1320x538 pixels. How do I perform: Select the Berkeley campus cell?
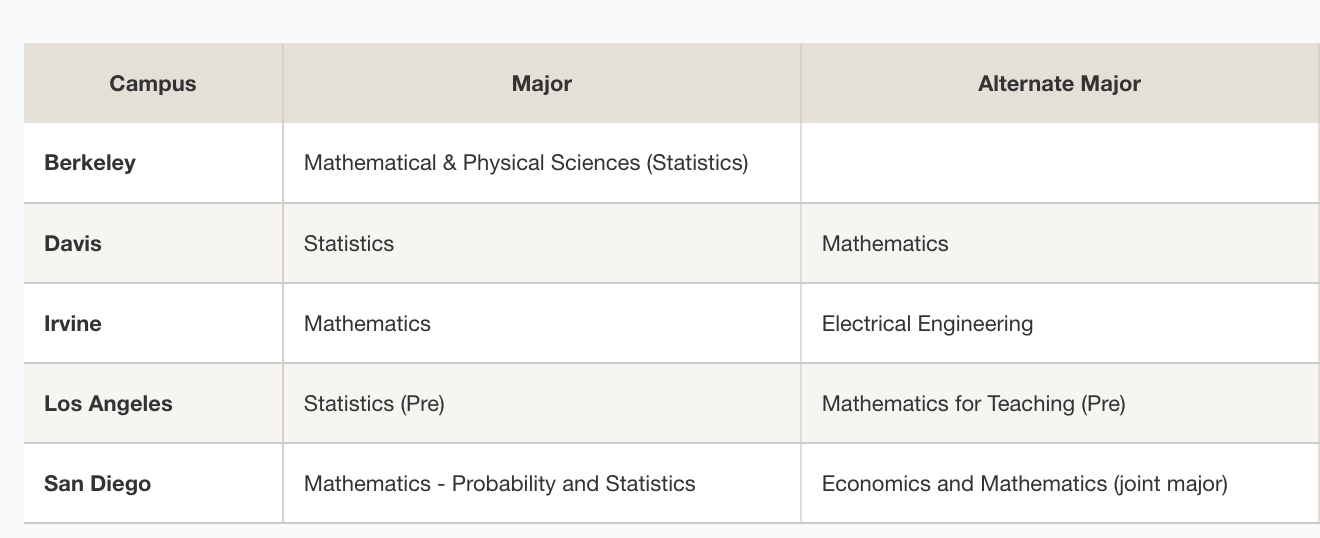pos(90,162)
